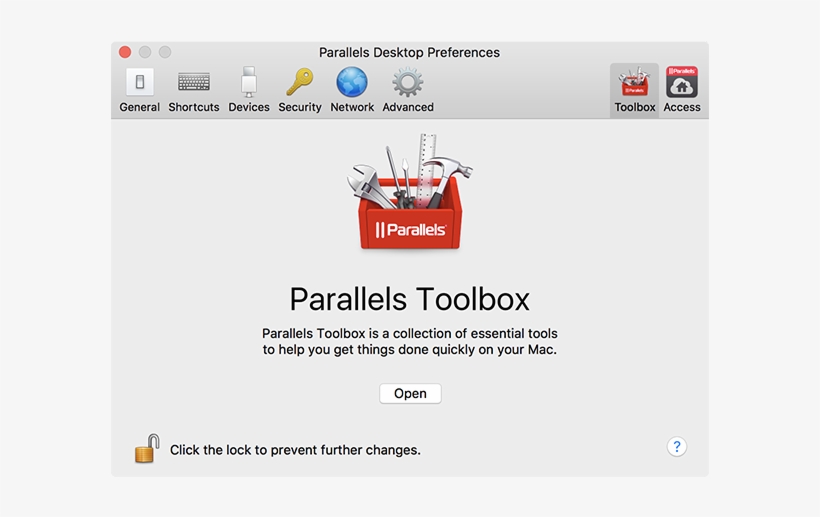Click the Parallels Desktop Preferences title
Image resolution: width=820 pixels, height=517 pixels.
[409, 52]
